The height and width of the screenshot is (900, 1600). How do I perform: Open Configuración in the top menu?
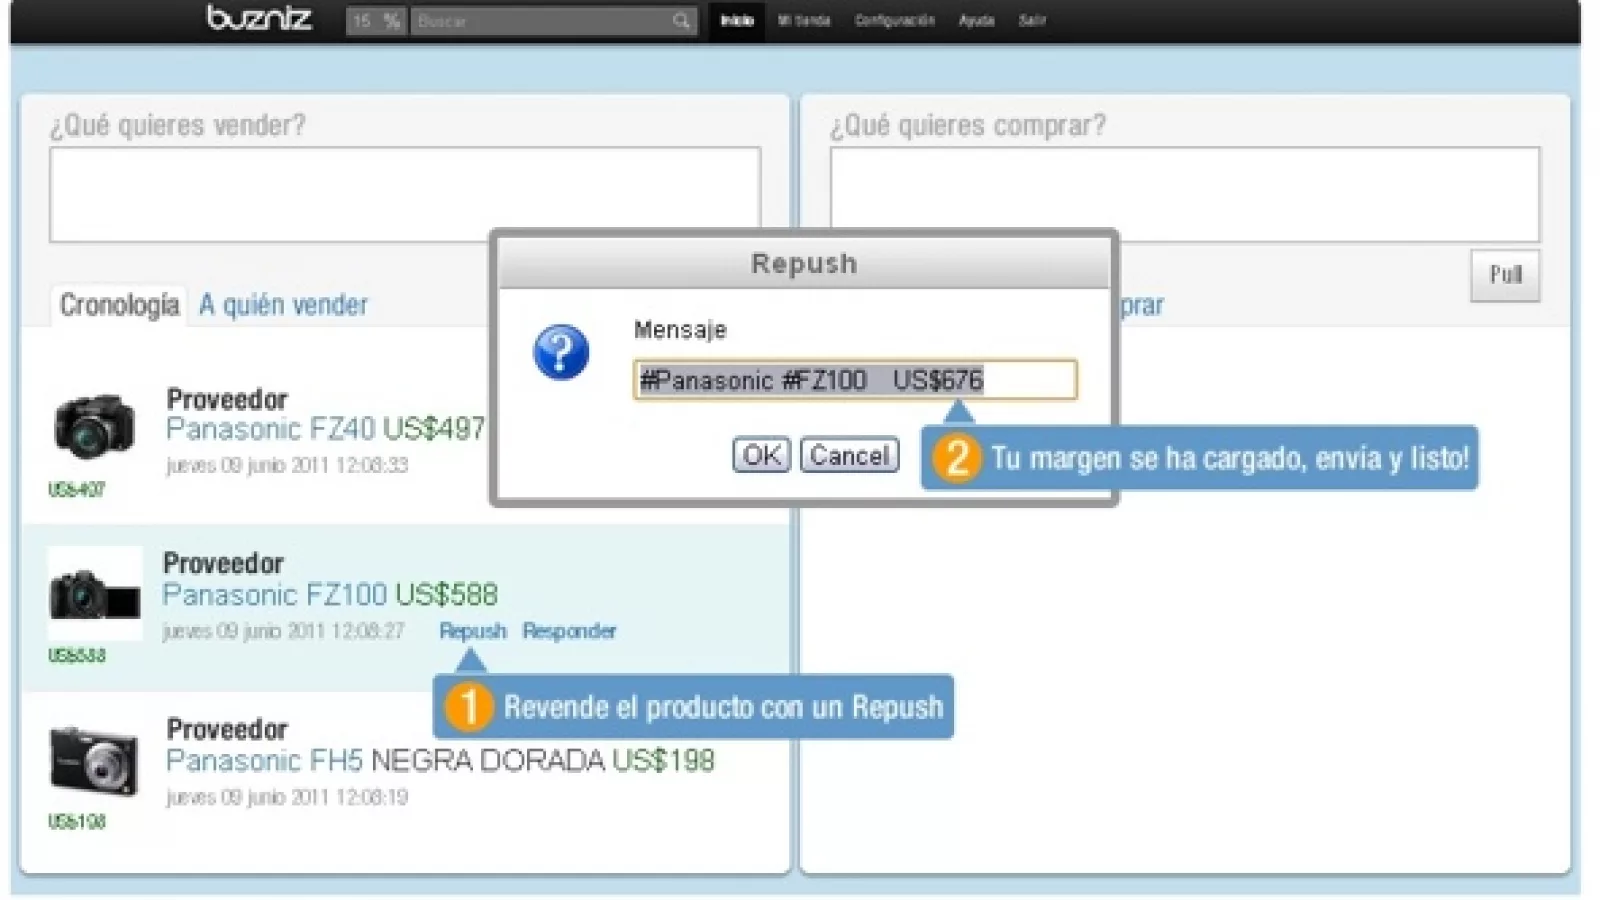[894, 21]
